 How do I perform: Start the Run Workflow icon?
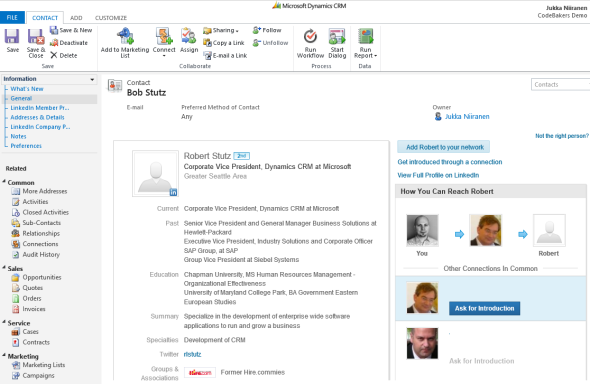click(310, 36)
